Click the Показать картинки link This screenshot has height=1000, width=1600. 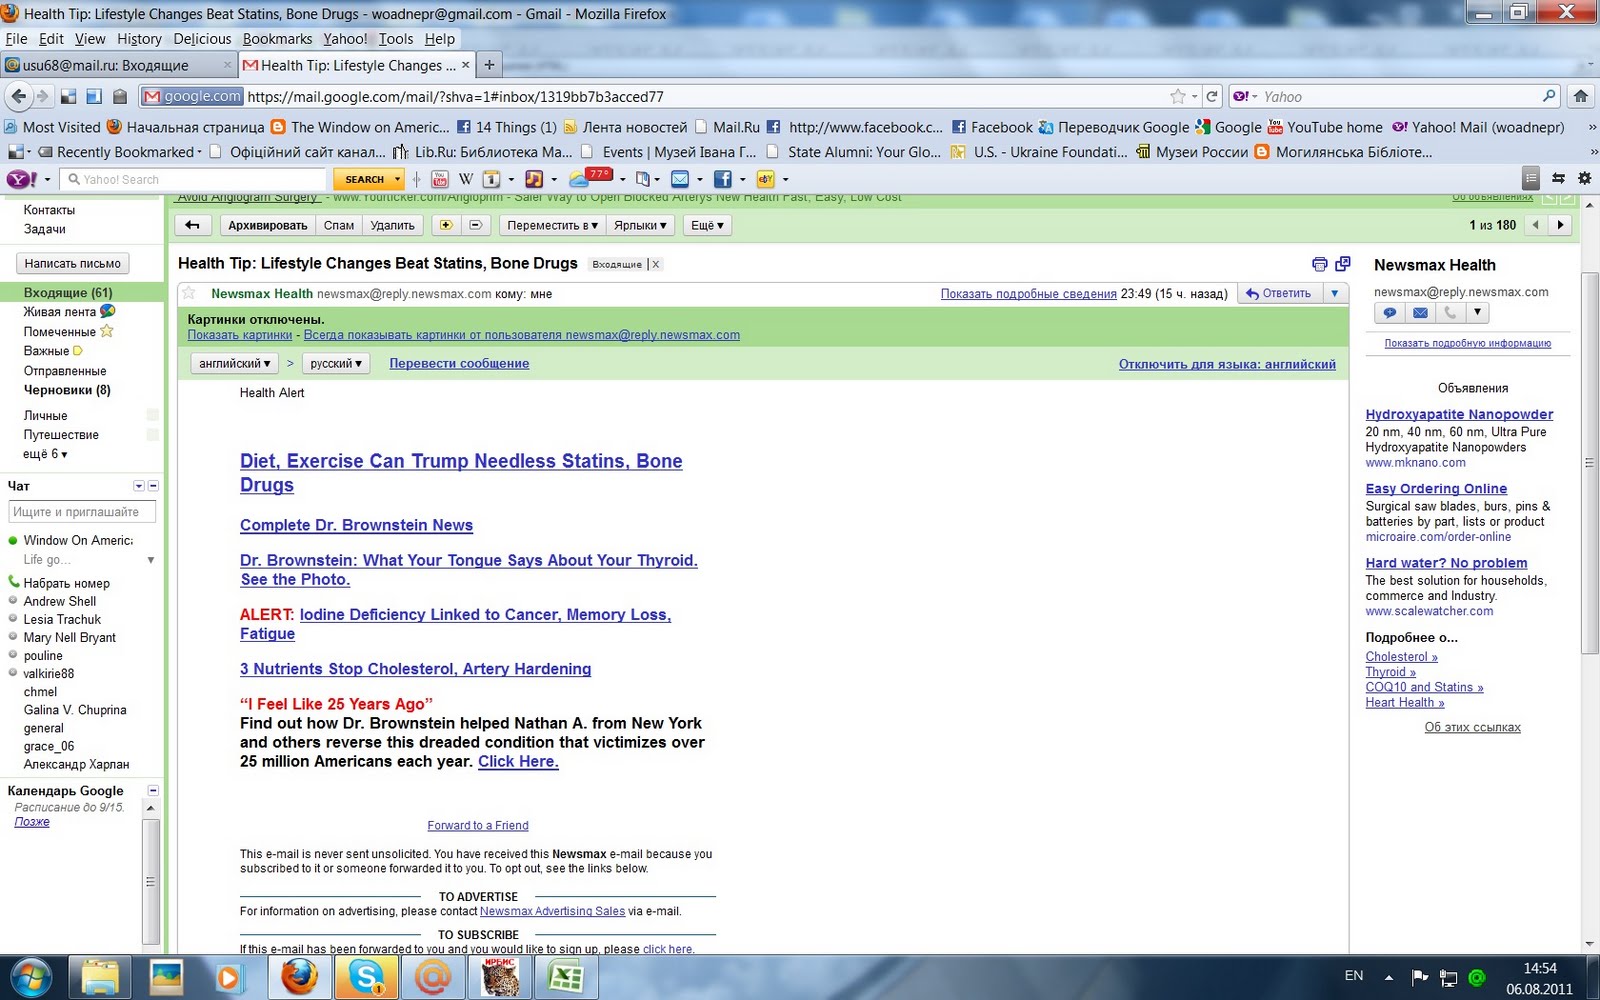click(240, 335)
